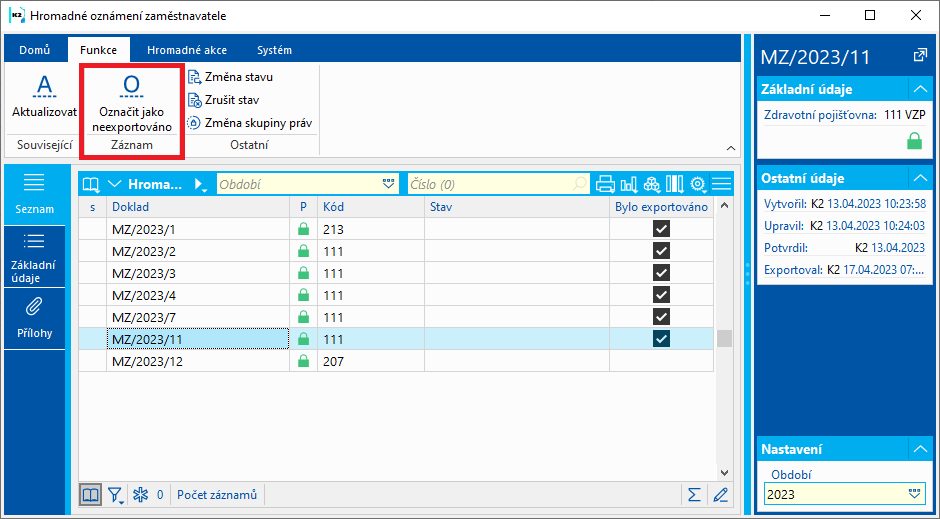940x519 pixels.
Task: Open the Přílohy sidebar page
Action: (34, 319)
